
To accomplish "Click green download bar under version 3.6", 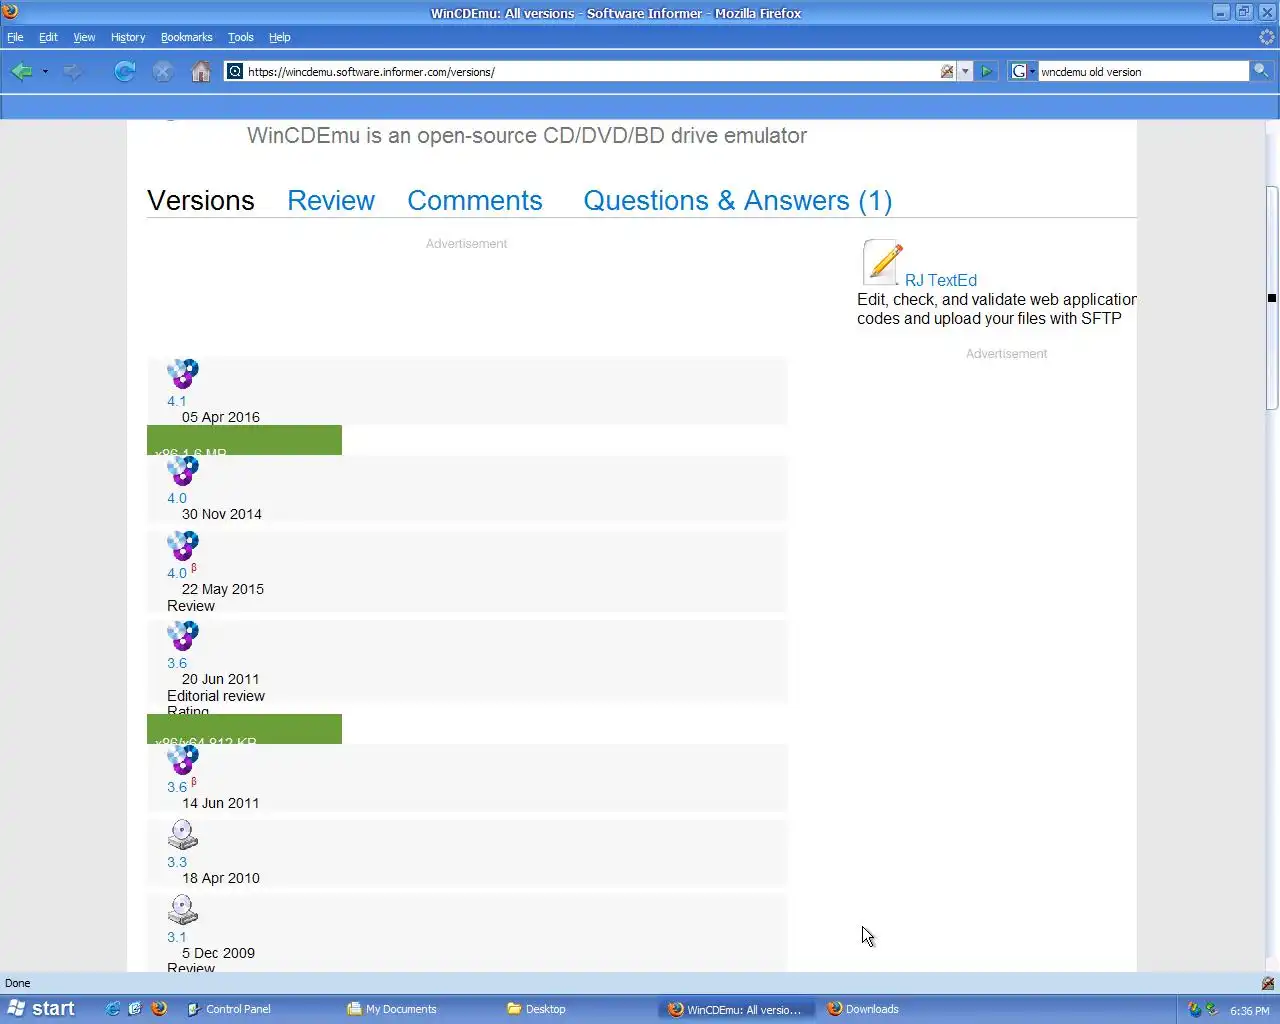I will click(244, 729).
